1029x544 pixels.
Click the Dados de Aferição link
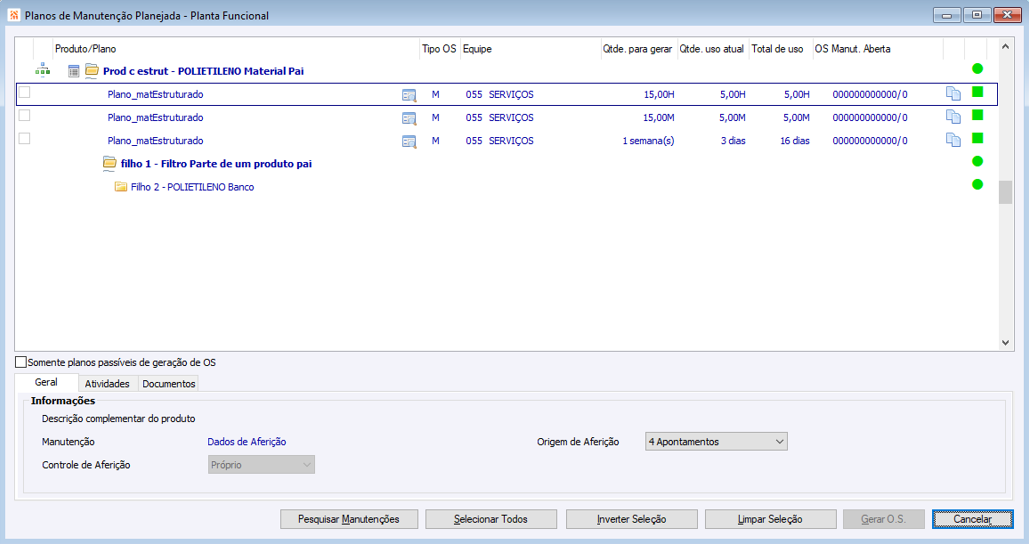coord(247,442)
